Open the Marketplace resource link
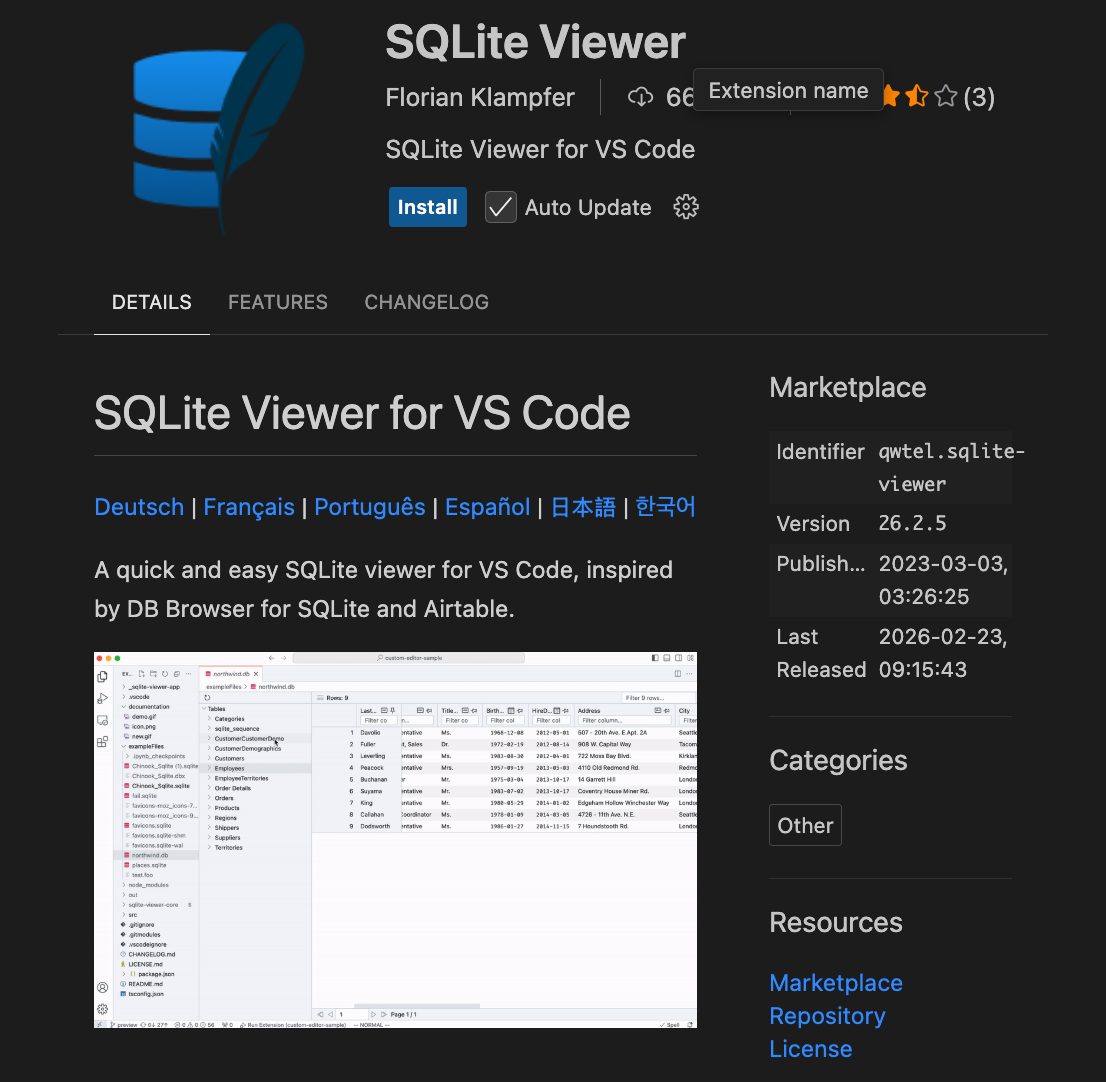Image resolution: width=1106 pixels, height=1082 pixels. coord(836,983)
